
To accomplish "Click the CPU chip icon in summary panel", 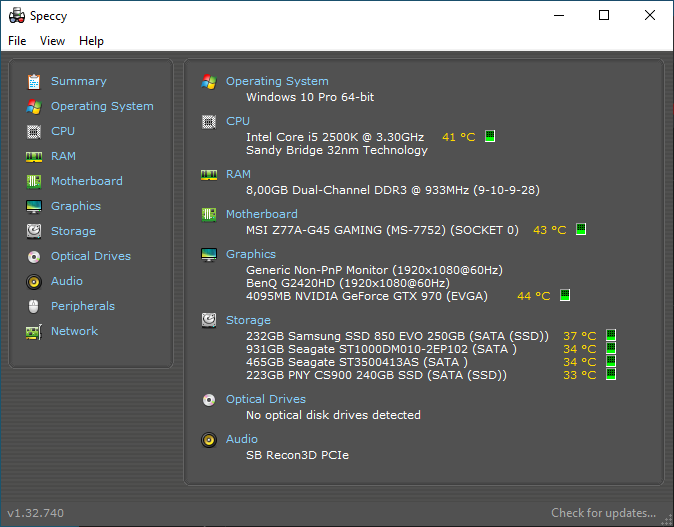I will pos(209,122).
